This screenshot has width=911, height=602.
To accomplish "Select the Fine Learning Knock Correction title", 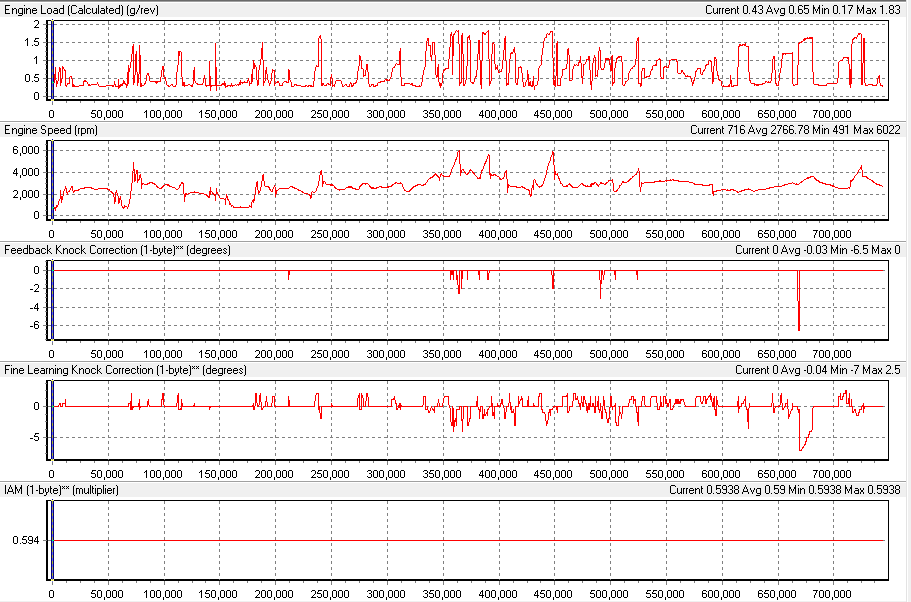I will tap(124, 370).
